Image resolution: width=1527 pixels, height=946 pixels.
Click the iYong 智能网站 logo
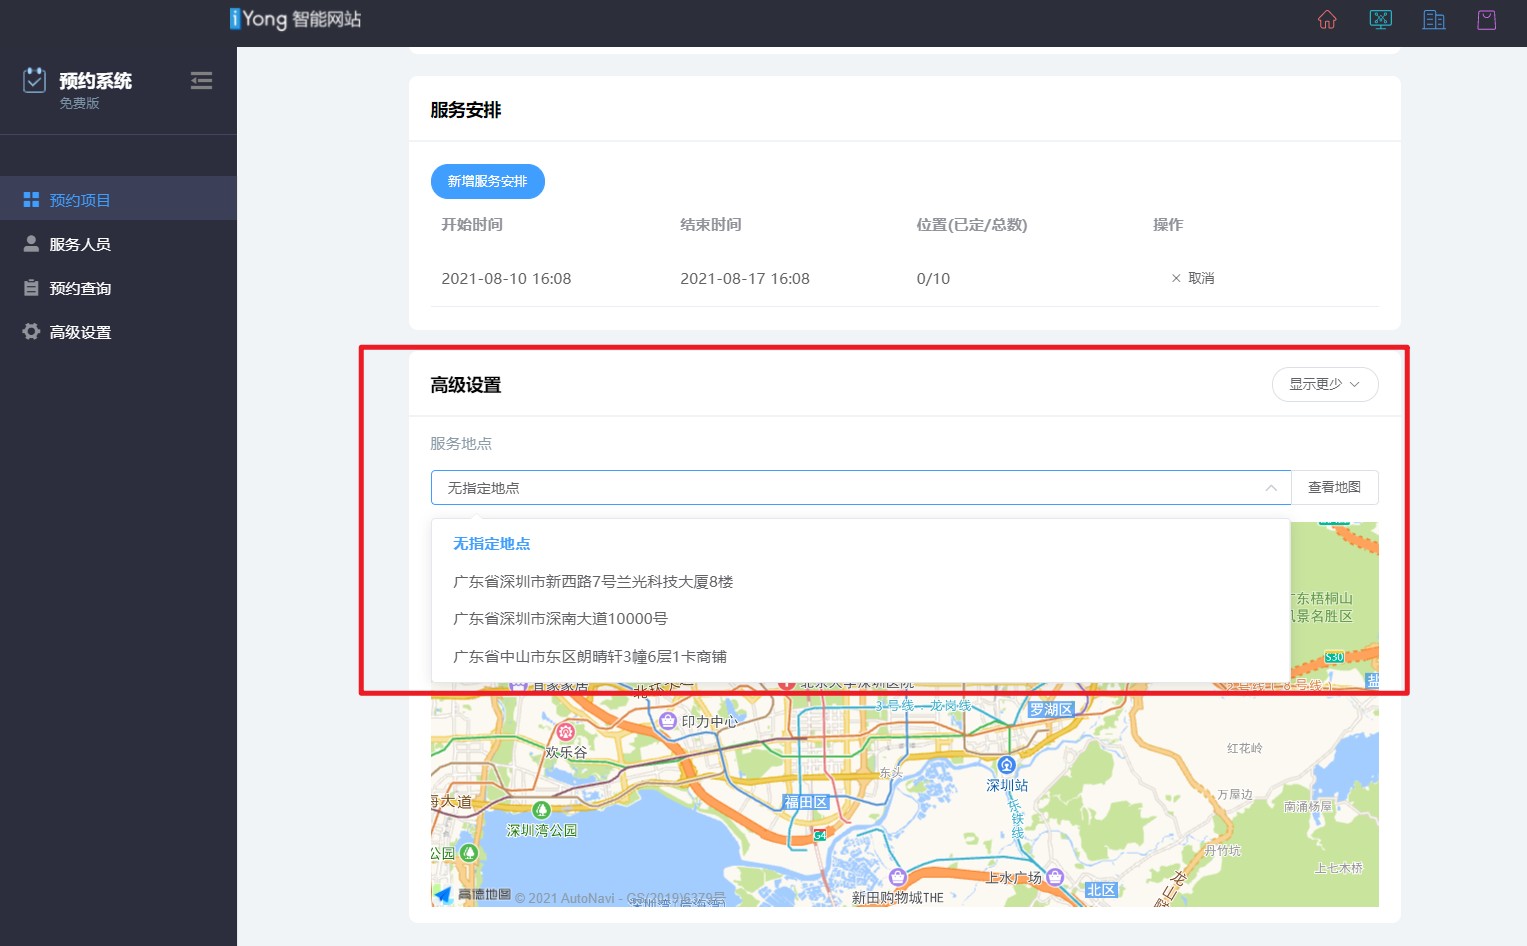[x=295, y=19]
